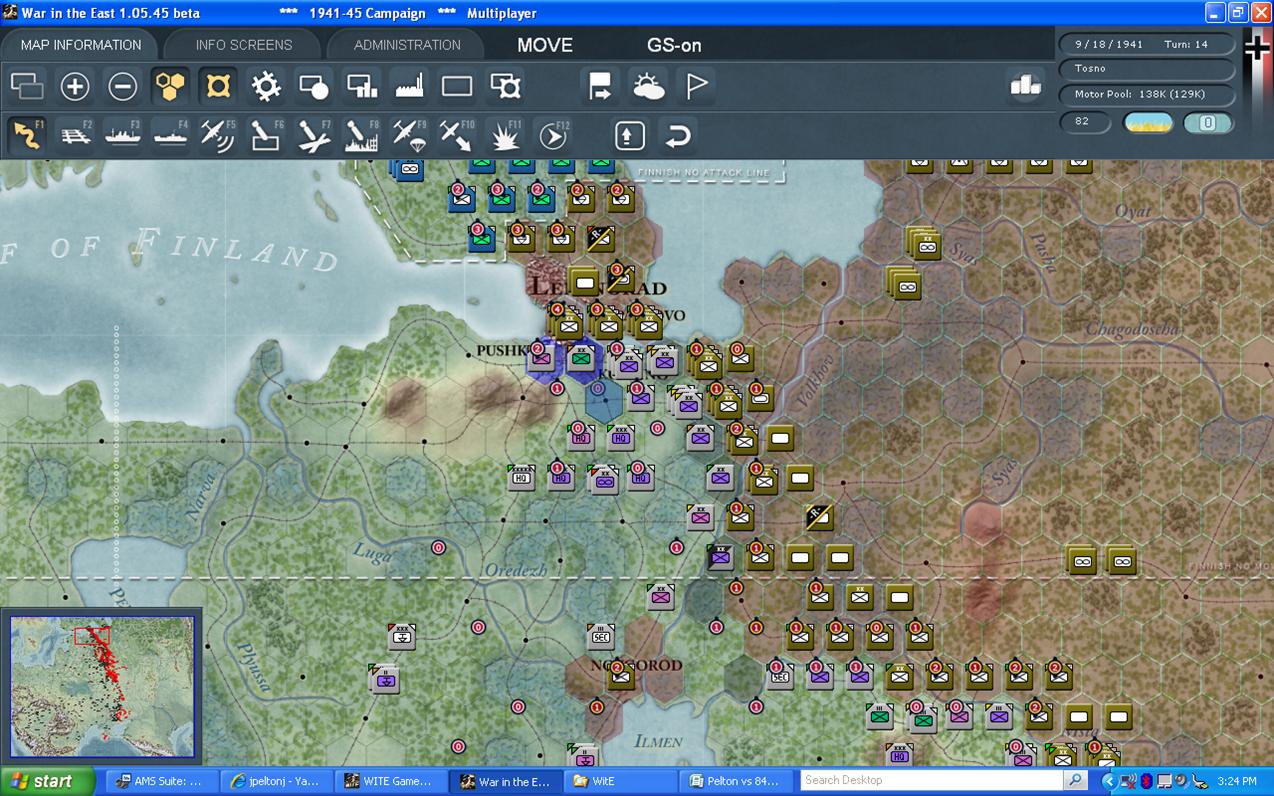Expand hidden system tray icons chevron
Screen dimensions: 1274x796
(x=1108, y=781)
